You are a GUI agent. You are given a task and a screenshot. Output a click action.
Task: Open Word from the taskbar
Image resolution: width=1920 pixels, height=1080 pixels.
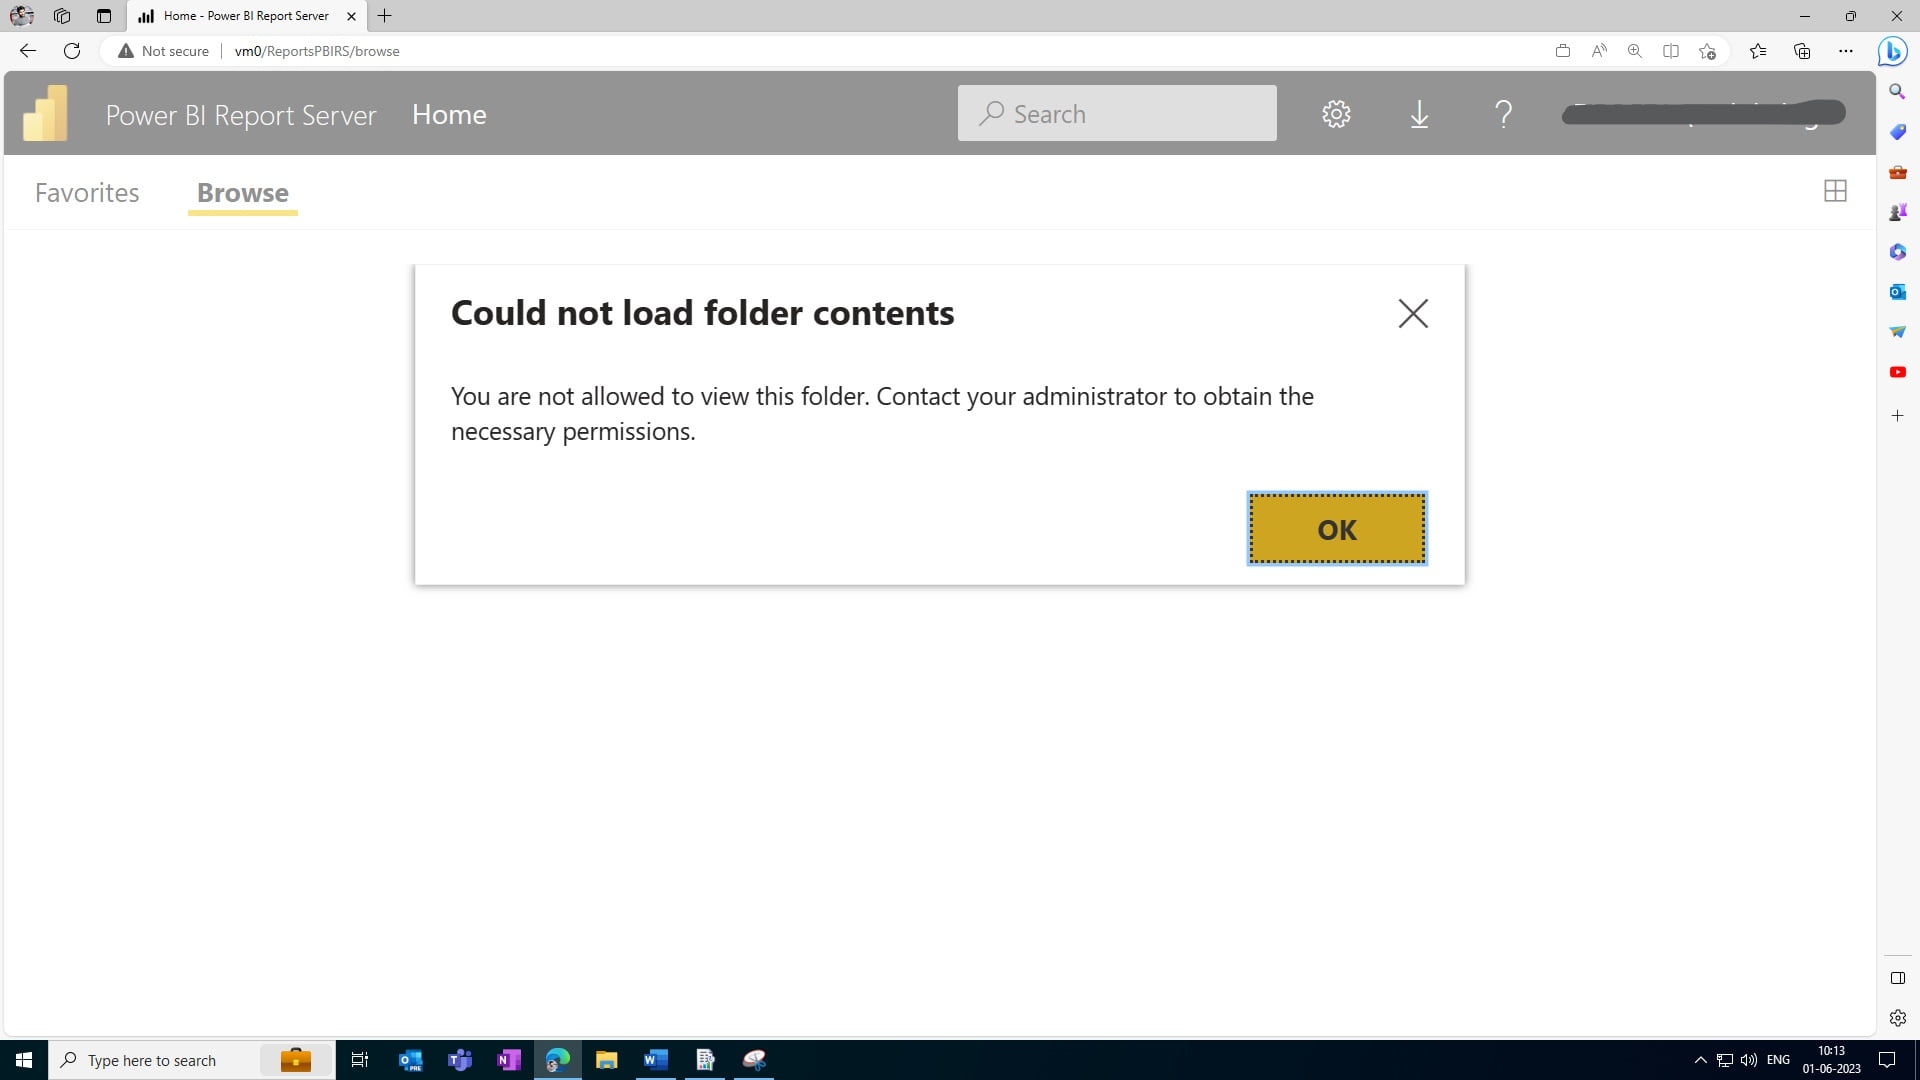point(655,1060)
